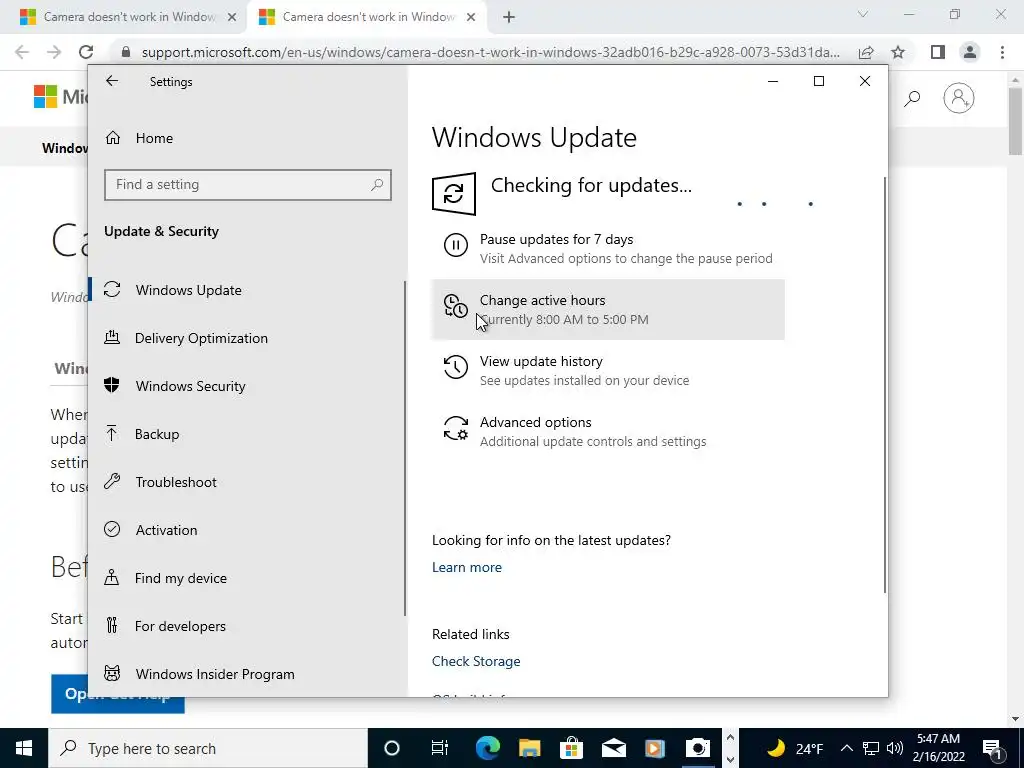Click Chrome forward navigation button
The image size is (1024, 768).
click(54, 52)
